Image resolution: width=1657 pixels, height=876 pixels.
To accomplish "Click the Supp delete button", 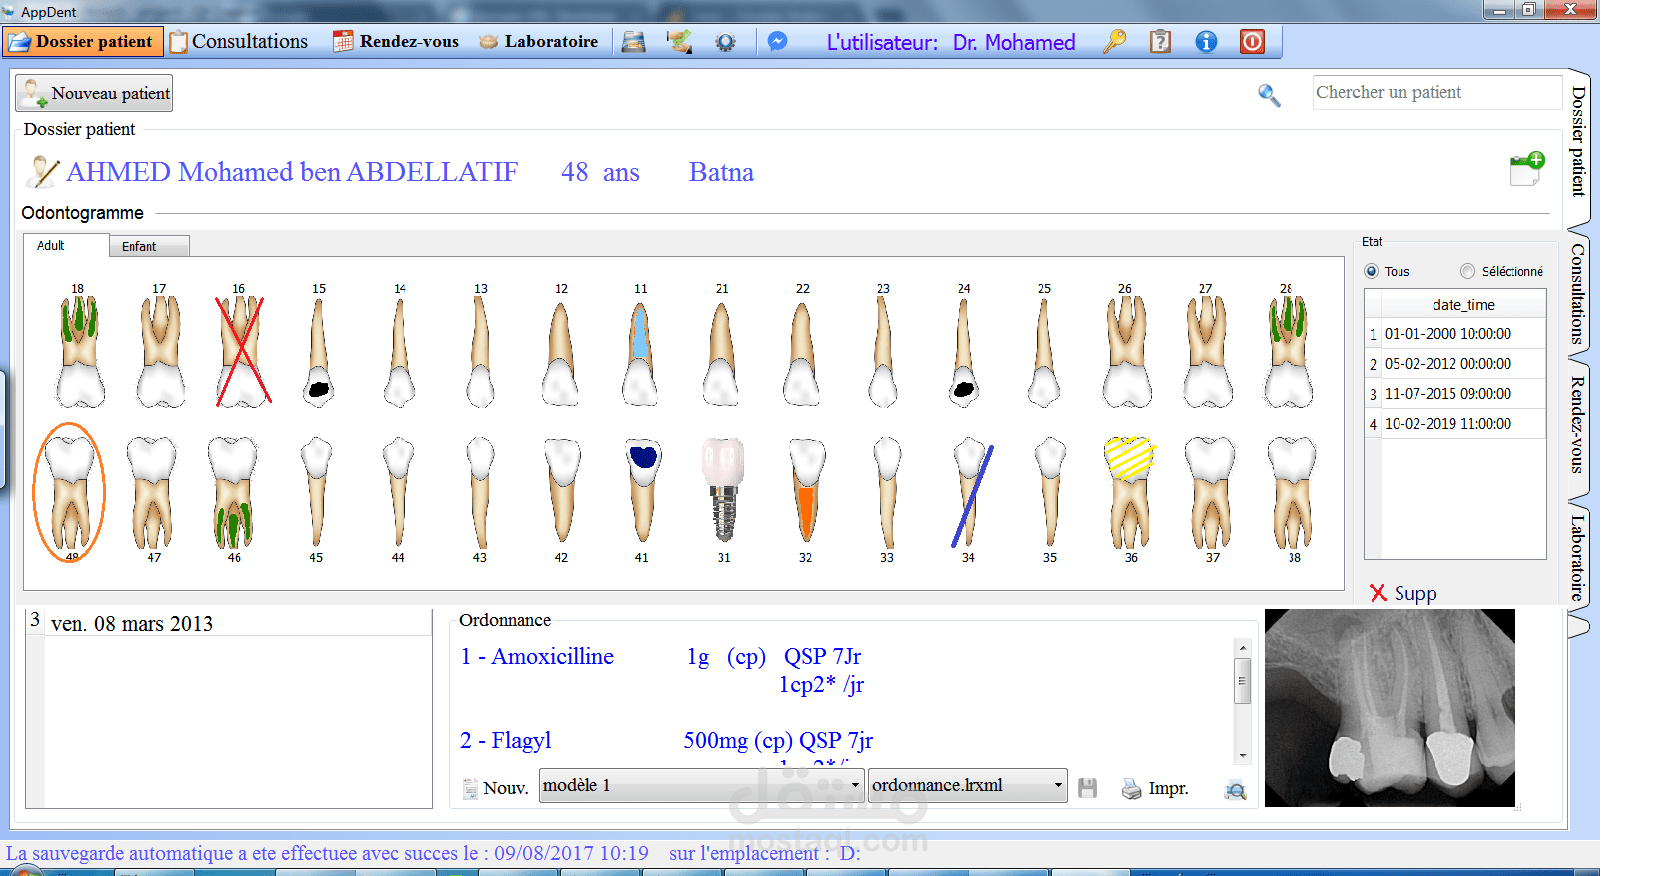I will tap(1403, 593).
